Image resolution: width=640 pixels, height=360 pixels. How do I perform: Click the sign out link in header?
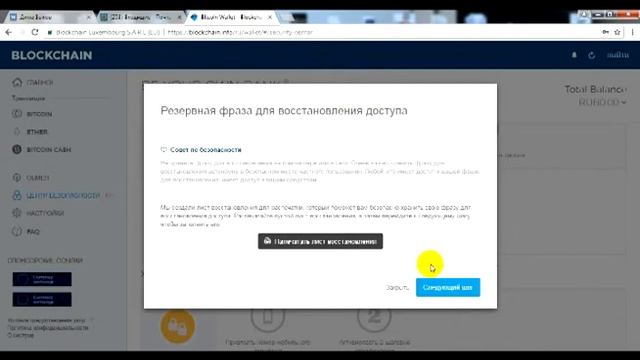click(x=618, y=55)
